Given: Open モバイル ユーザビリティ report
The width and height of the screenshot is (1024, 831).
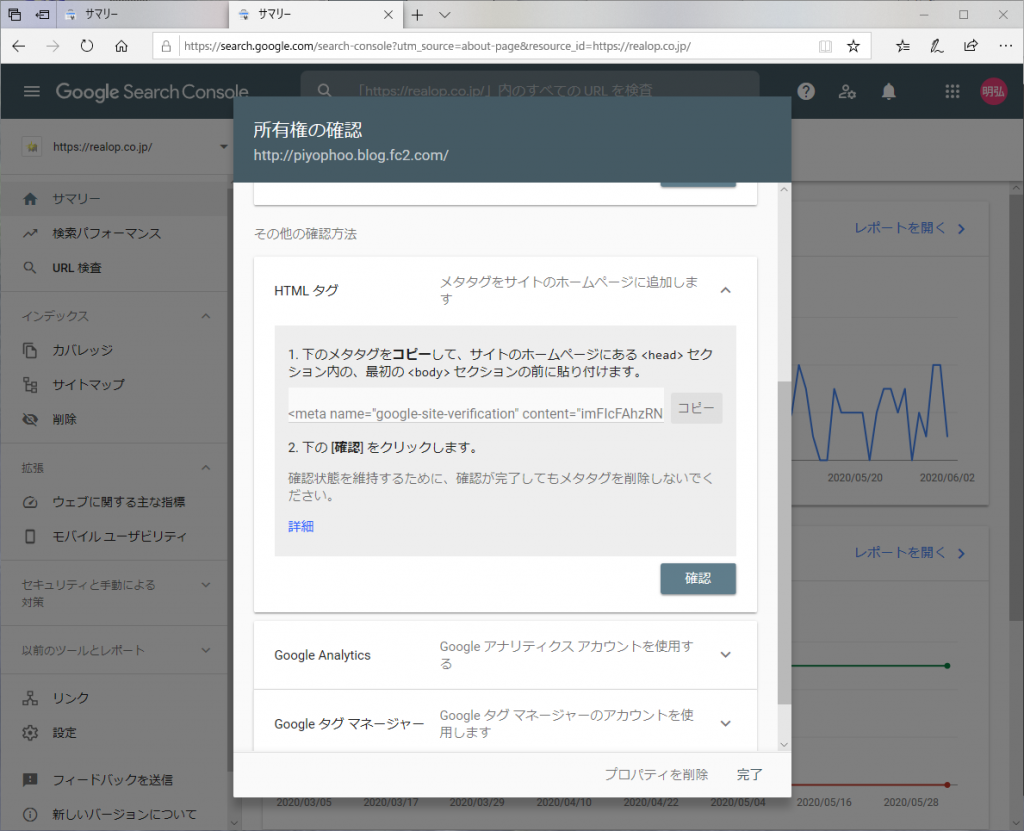Looking at the screenshot, I should click(x=115, y=536).
